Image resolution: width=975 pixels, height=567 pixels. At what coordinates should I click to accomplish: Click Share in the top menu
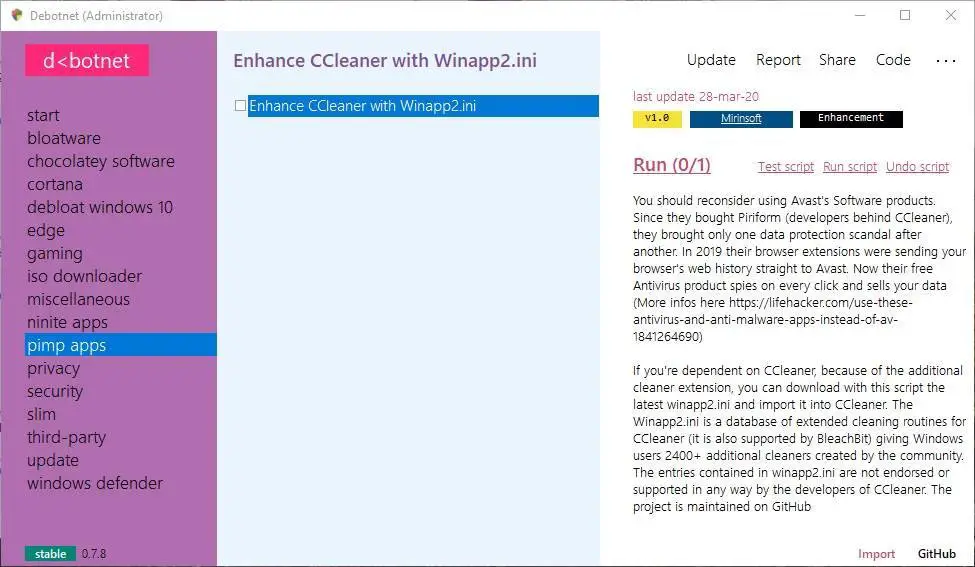[837, 60]
